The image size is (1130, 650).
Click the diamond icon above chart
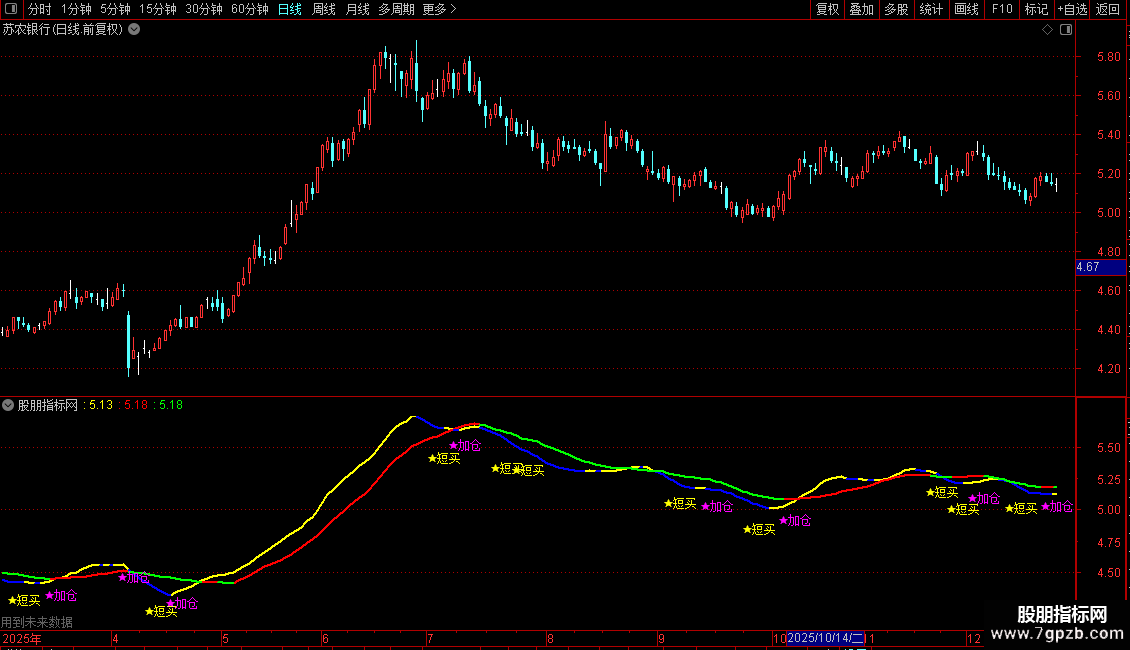[1048, 30]
